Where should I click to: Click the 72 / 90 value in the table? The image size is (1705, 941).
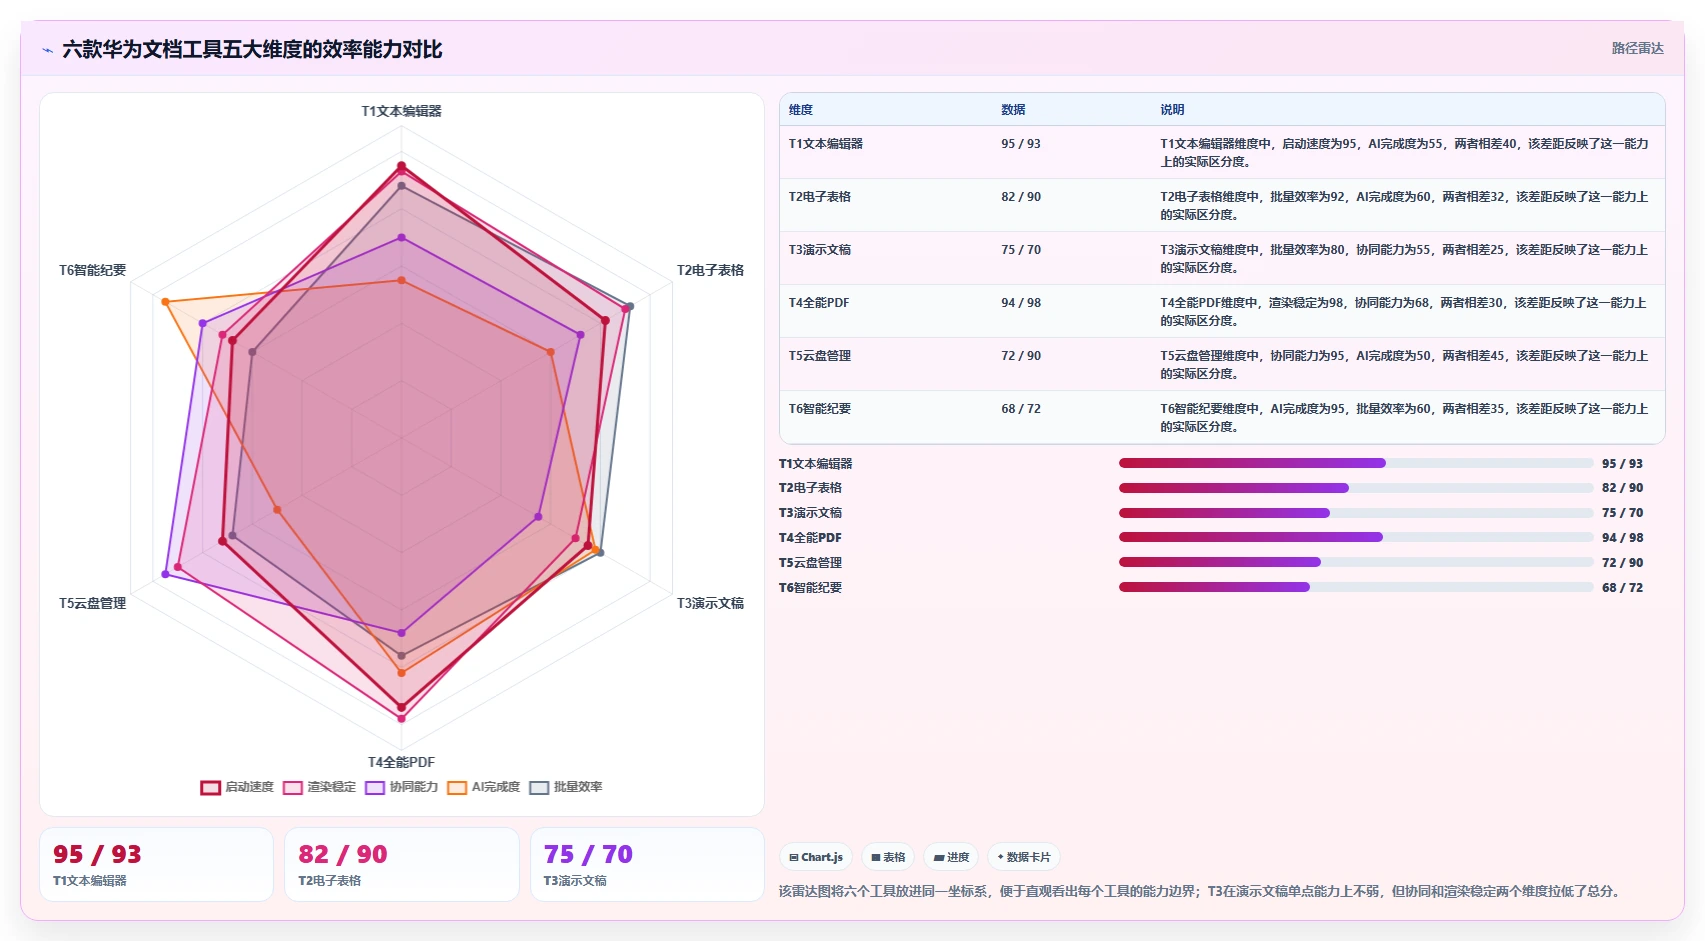click(x=1020, y=356)
